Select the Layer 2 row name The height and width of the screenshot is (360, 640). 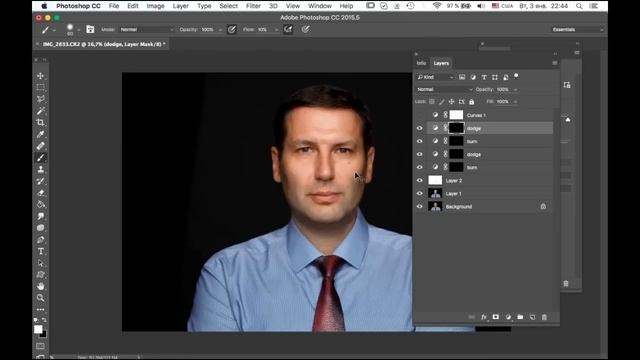(454, 180)
